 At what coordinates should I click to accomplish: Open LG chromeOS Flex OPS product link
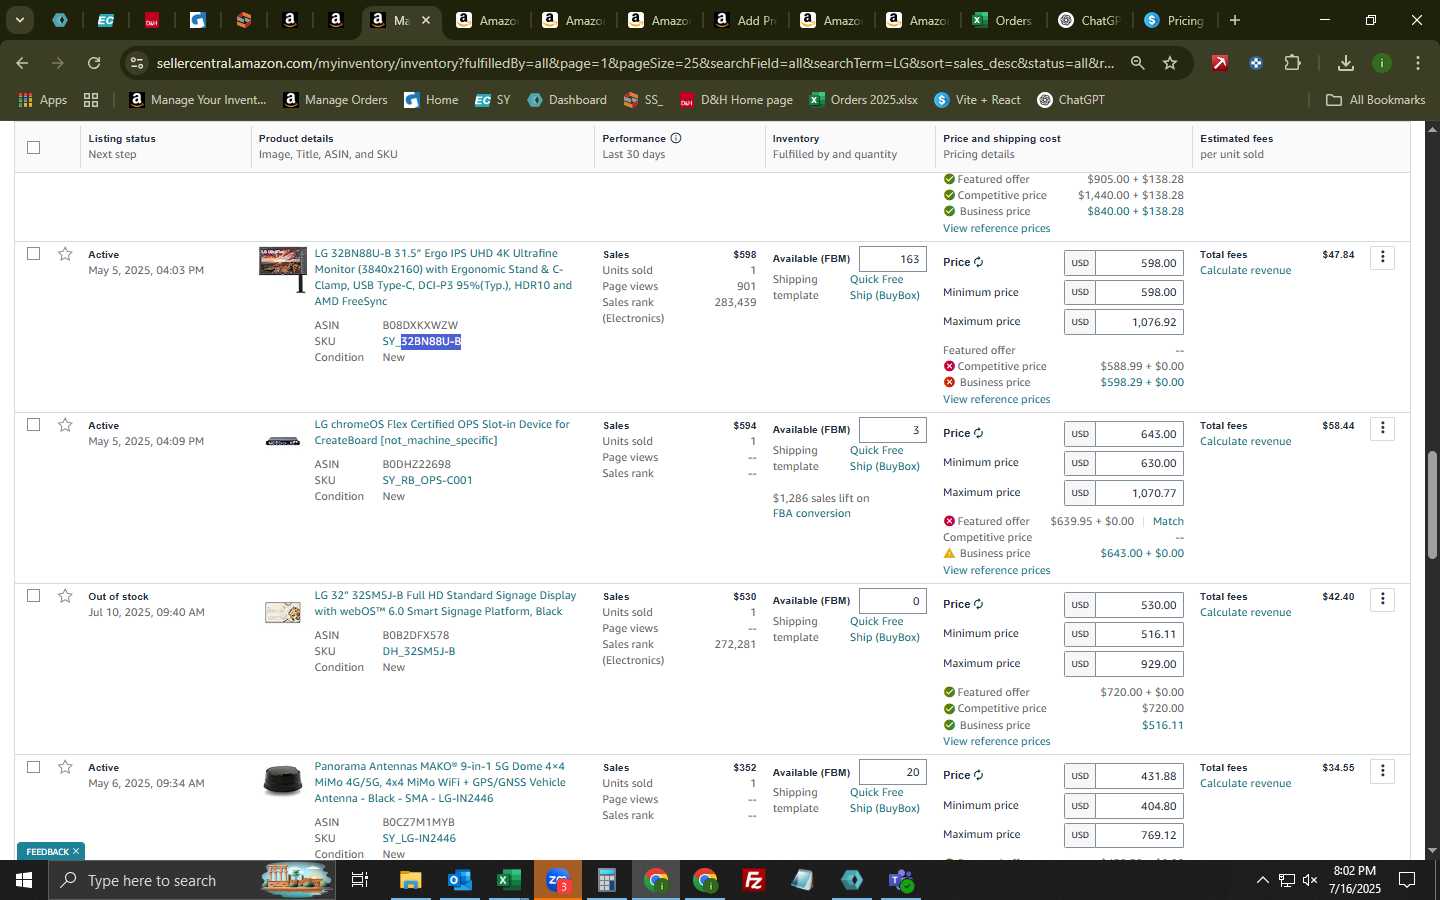(x=442, y=432)
